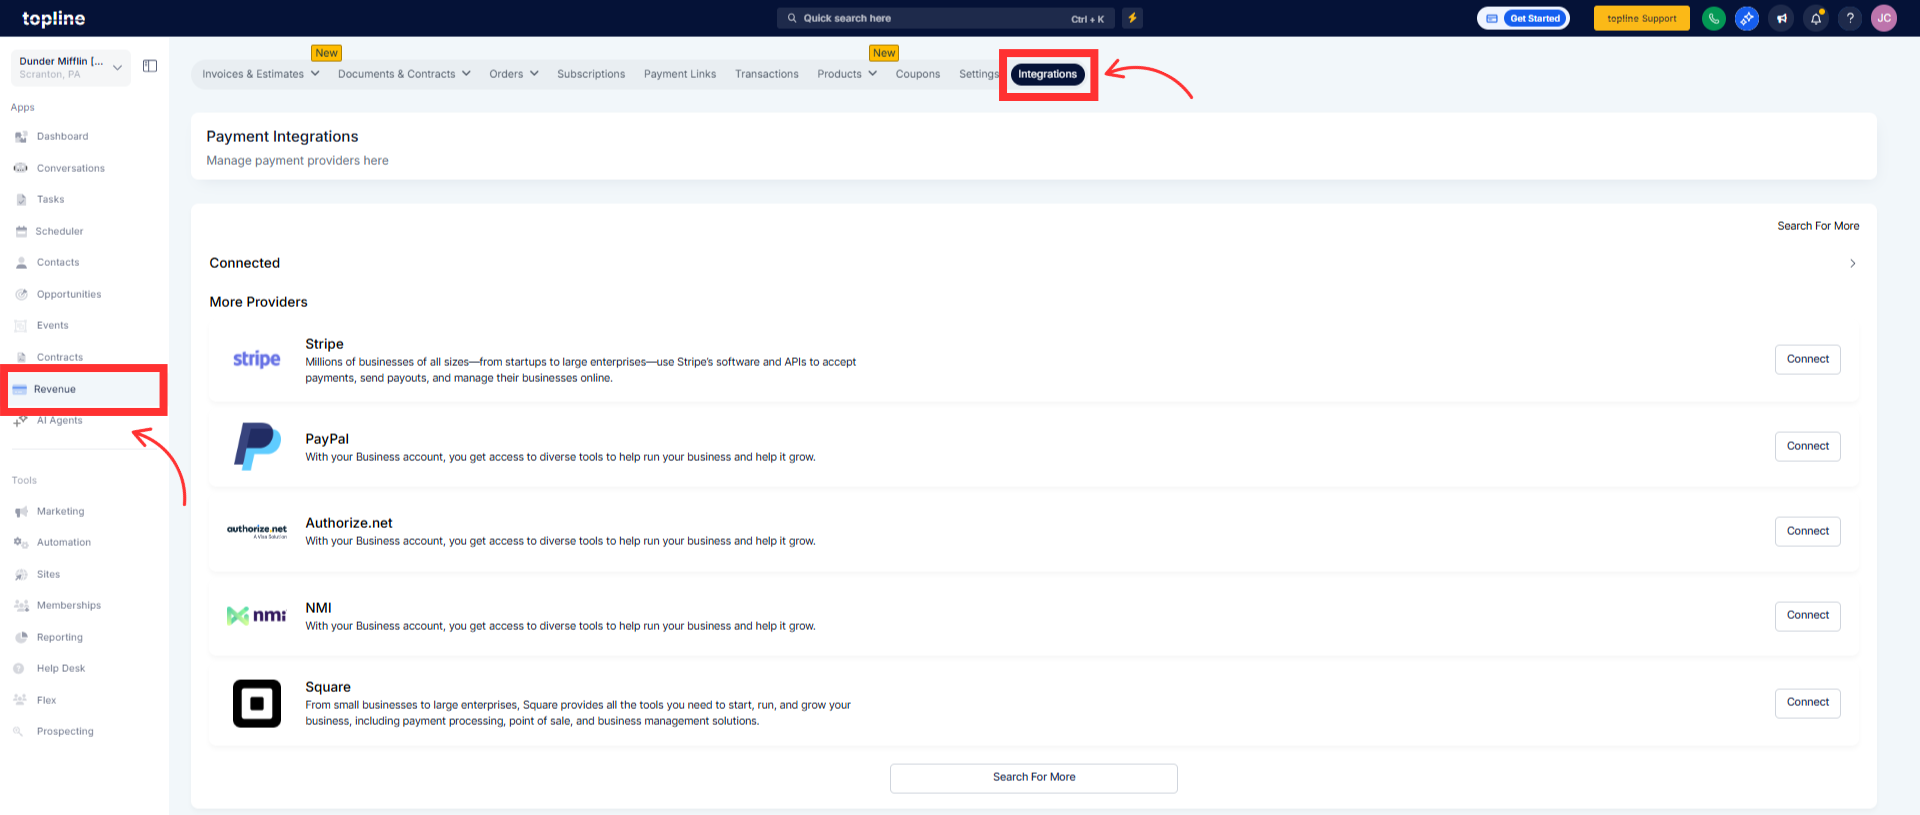Viewport: 1920px width, 815px height.
Task: Click the Authorize.net logo
Action: pos(257,531)
